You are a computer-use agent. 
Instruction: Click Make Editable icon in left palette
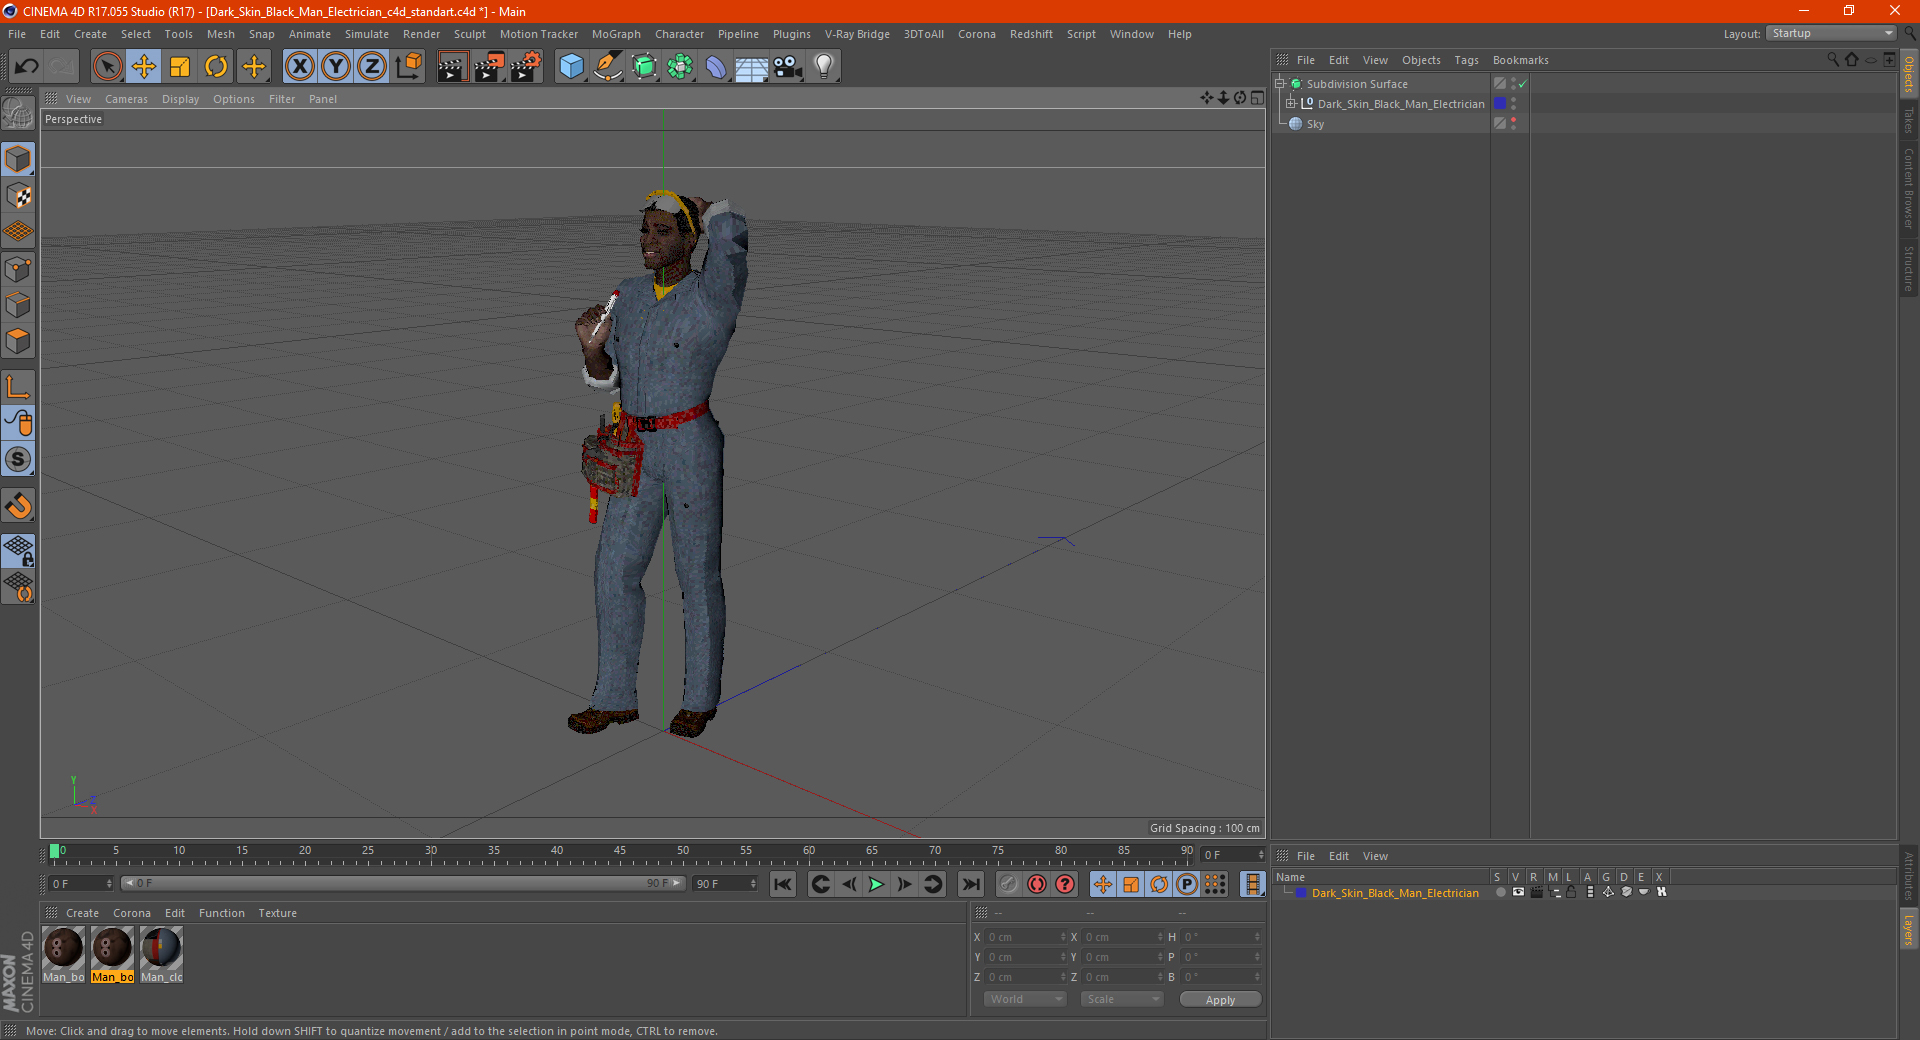coord(18,114)
